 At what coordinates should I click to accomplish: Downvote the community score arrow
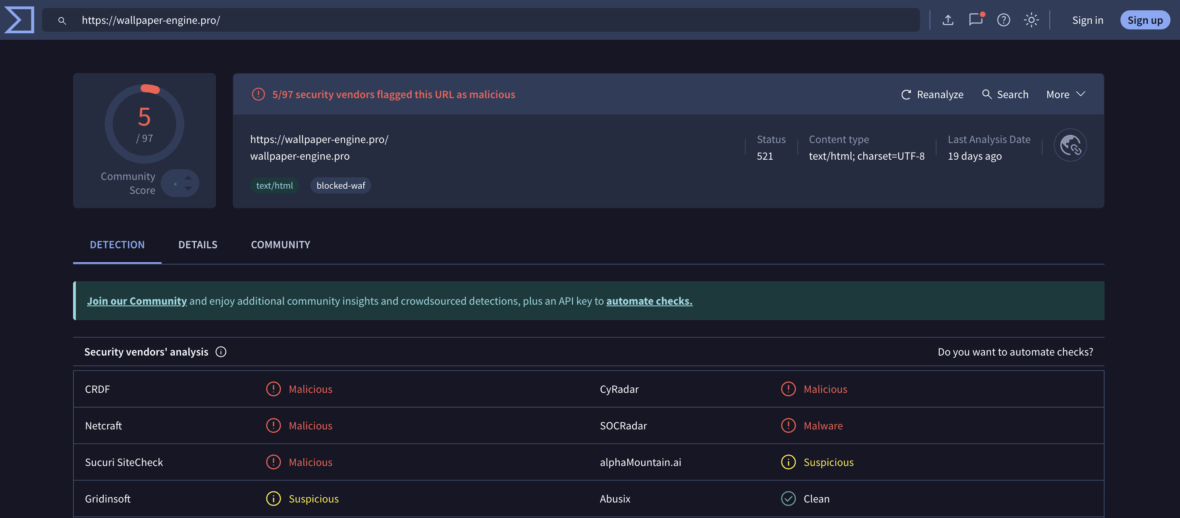pos(187,189)
